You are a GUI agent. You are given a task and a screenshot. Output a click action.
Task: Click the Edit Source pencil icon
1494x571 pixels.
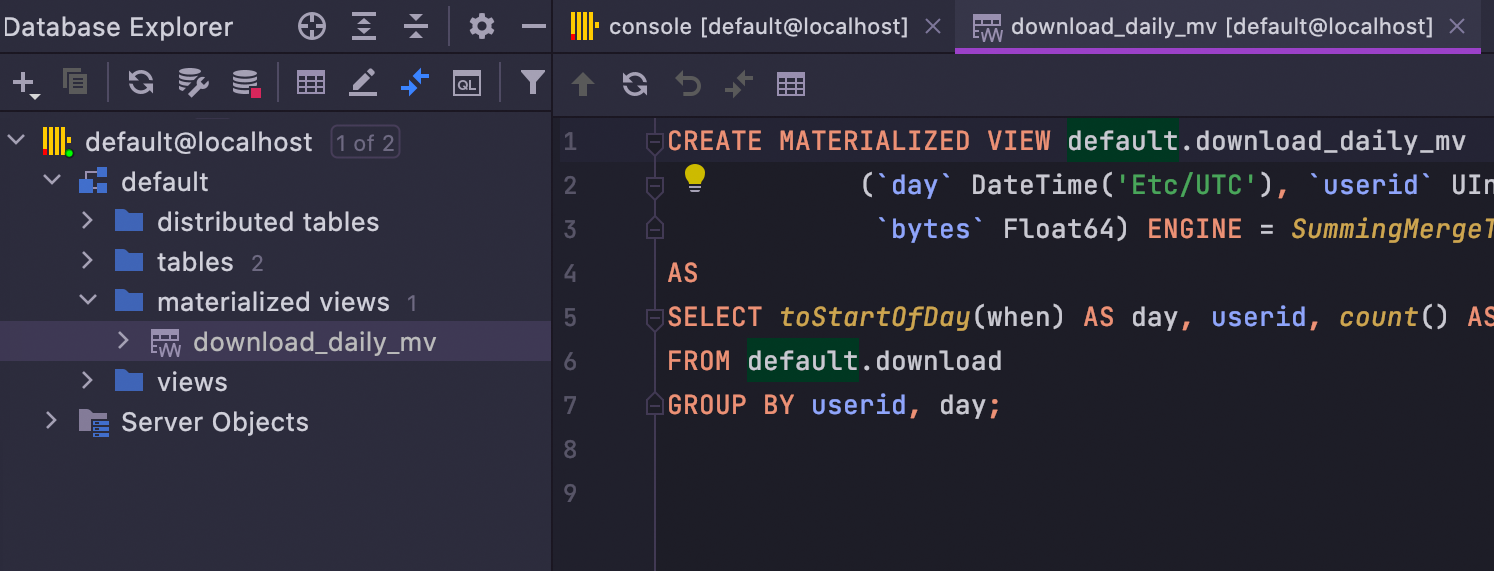coord(362,83)
